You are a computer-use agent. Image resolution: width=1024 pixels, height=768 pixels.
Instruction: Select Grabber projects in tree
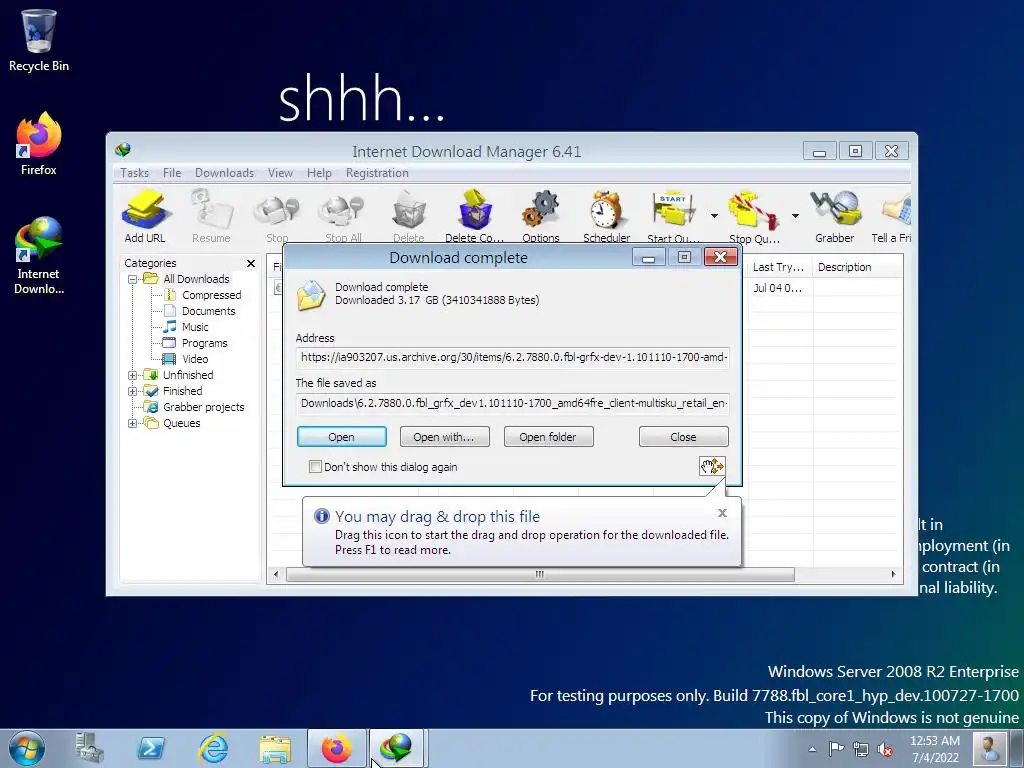tap(203, 408)
